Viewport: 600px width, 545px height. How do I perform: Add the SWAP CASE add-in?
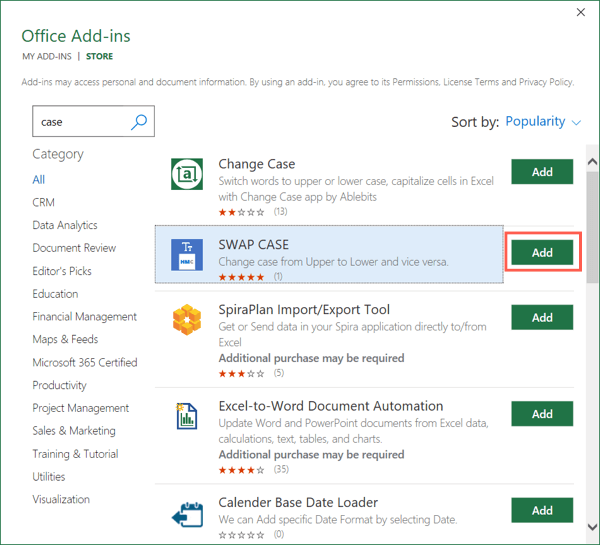pos(542,253)
